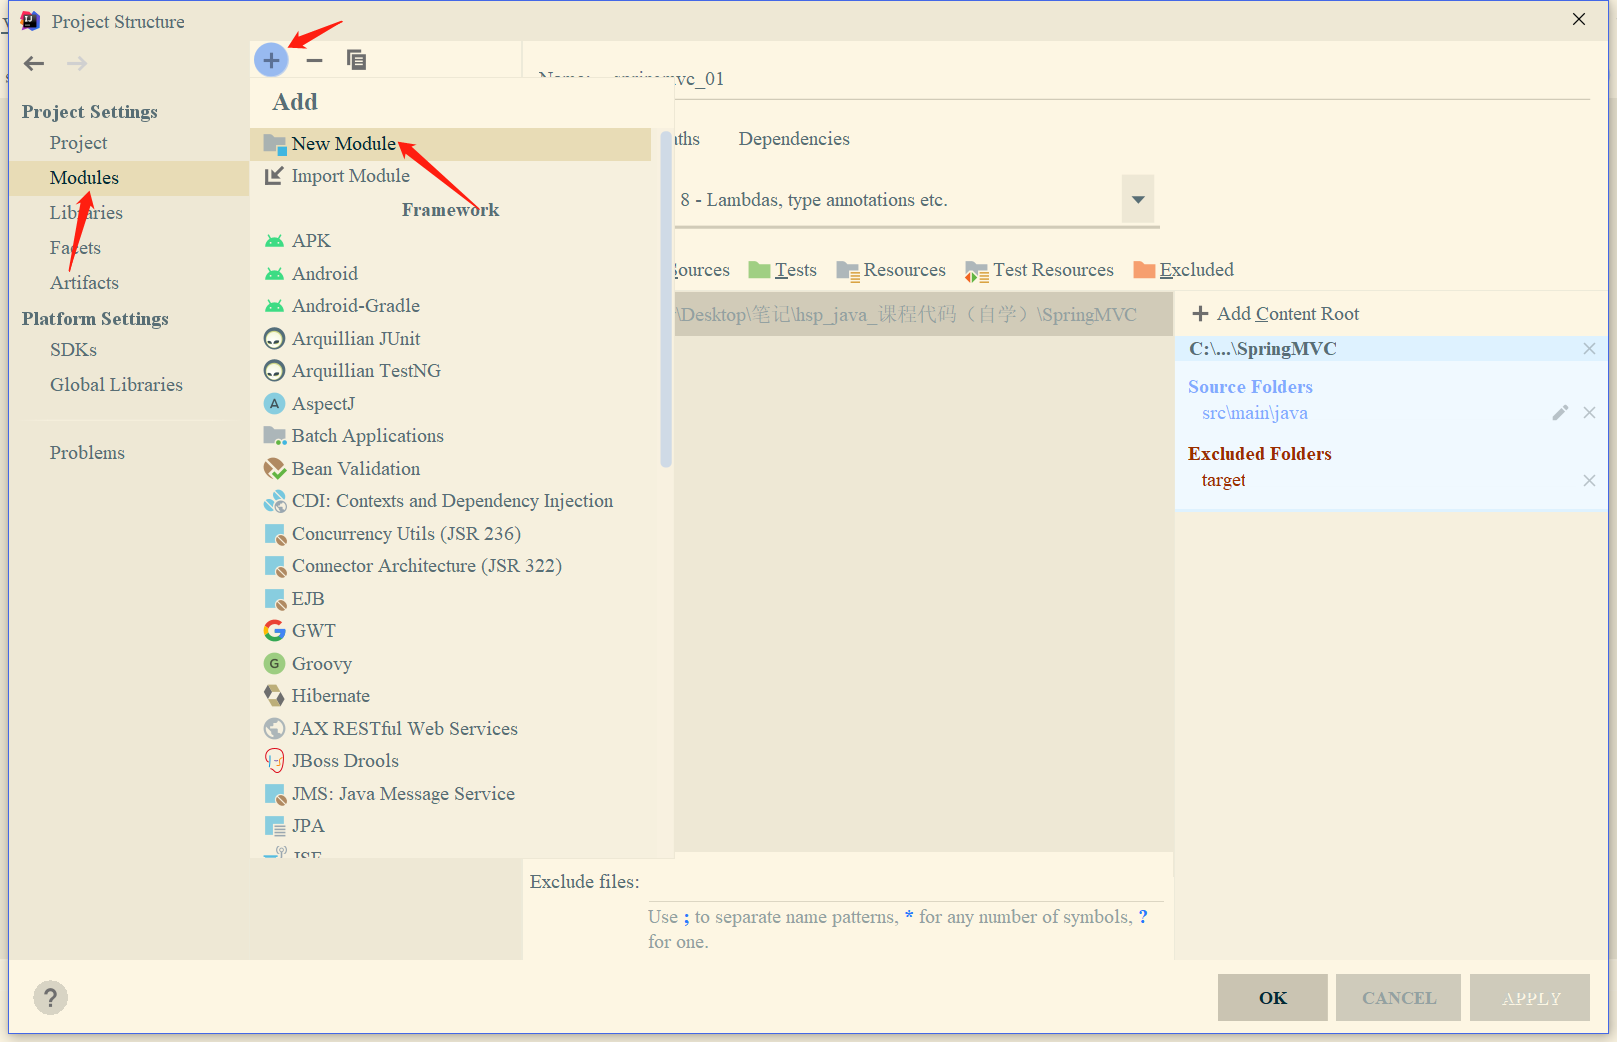Image resolution: width=1617 pixels, height=1042 pixels.
Task: Close the Project Structure dialog
Action: point(1579,20)
